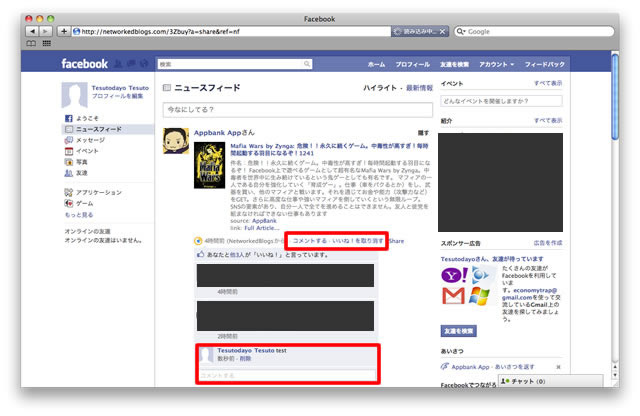Expand もっと見る in the sidebar
Image resolution: width=640 pixels, height=416 pixels.
tap(79, 215)
